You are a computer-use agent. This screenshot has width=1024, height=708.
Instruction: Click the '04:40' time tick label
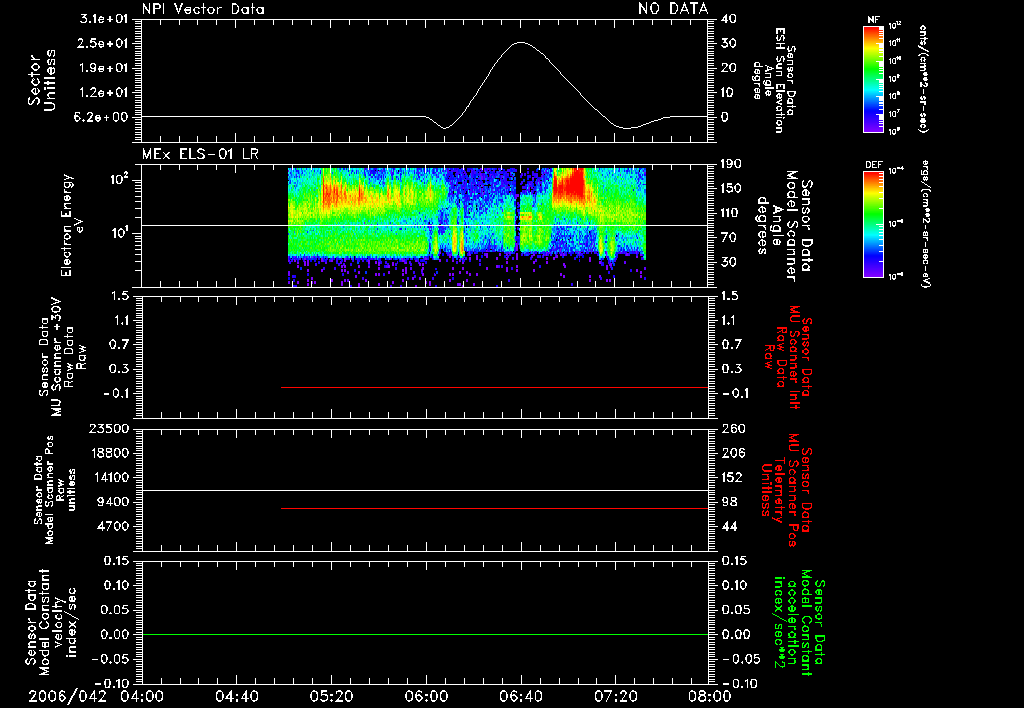[x=236, y=696]
